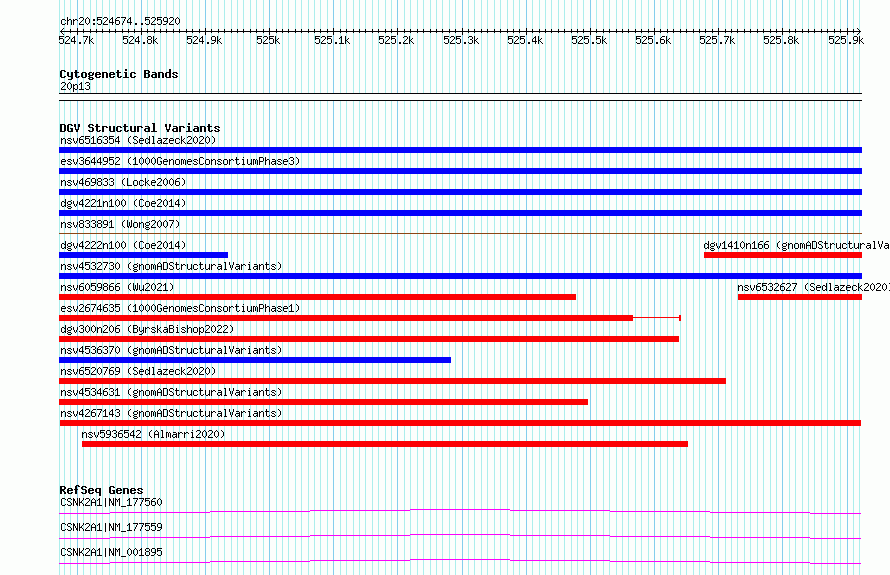Open the nsv6532627 (Sedlazeck2020) variant

click(x=813, y=287)
